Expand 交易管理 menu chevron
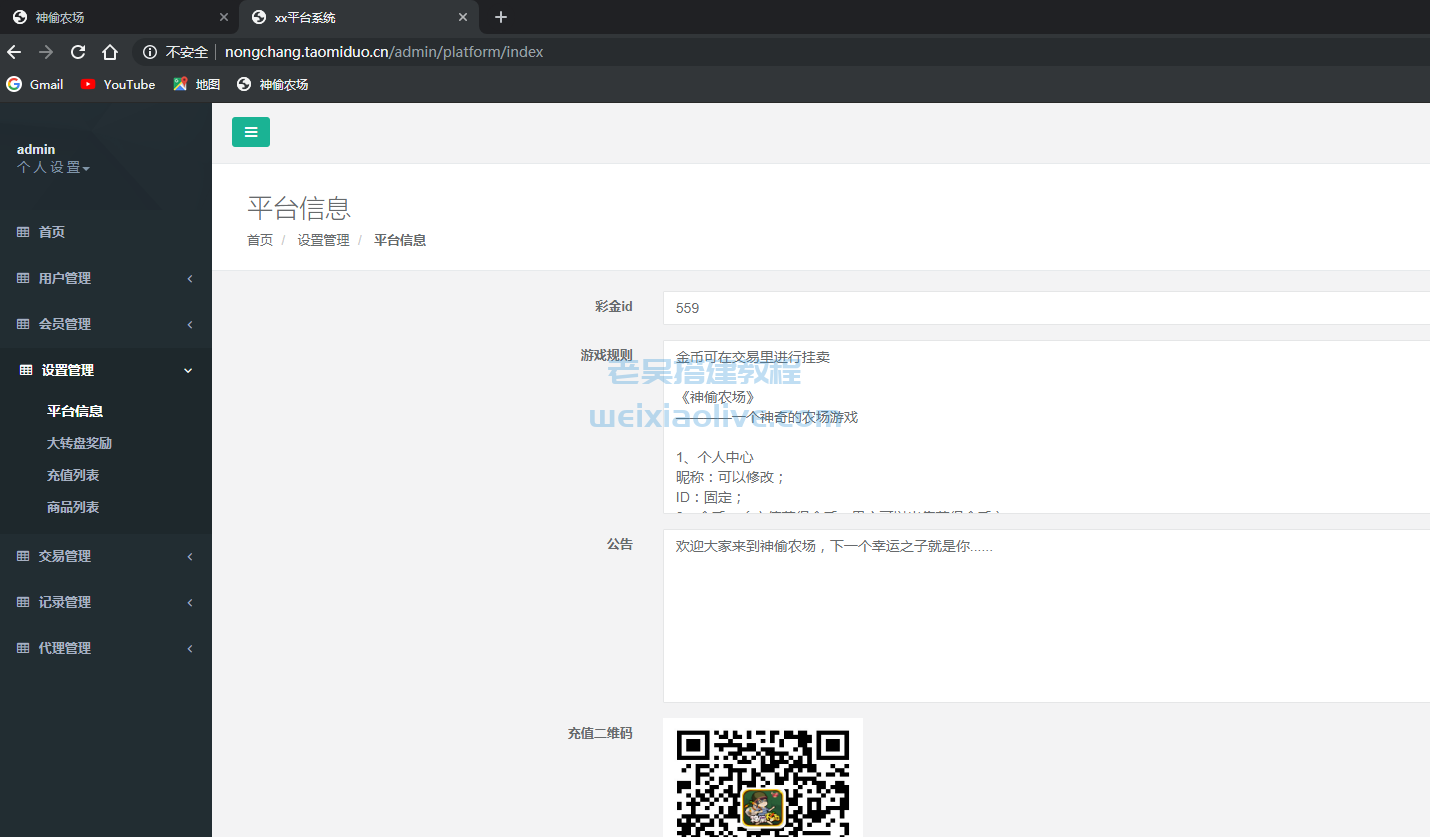This screenshot has width=1430, height=837. 190,556
